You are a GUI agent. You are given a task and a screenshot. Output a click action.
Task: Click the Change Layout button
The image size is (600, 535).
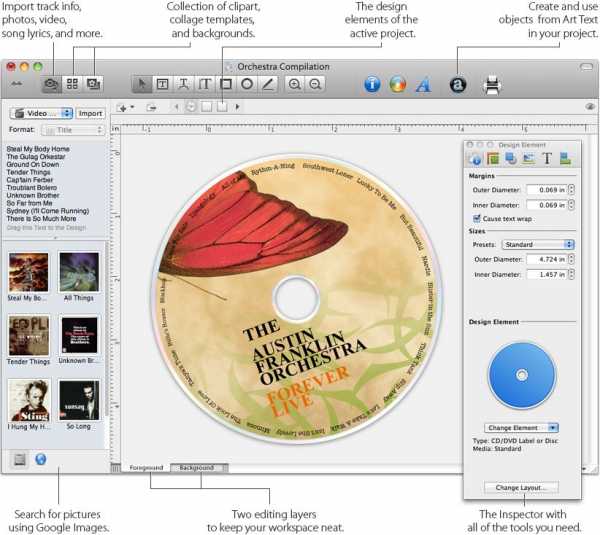point(521,488)
